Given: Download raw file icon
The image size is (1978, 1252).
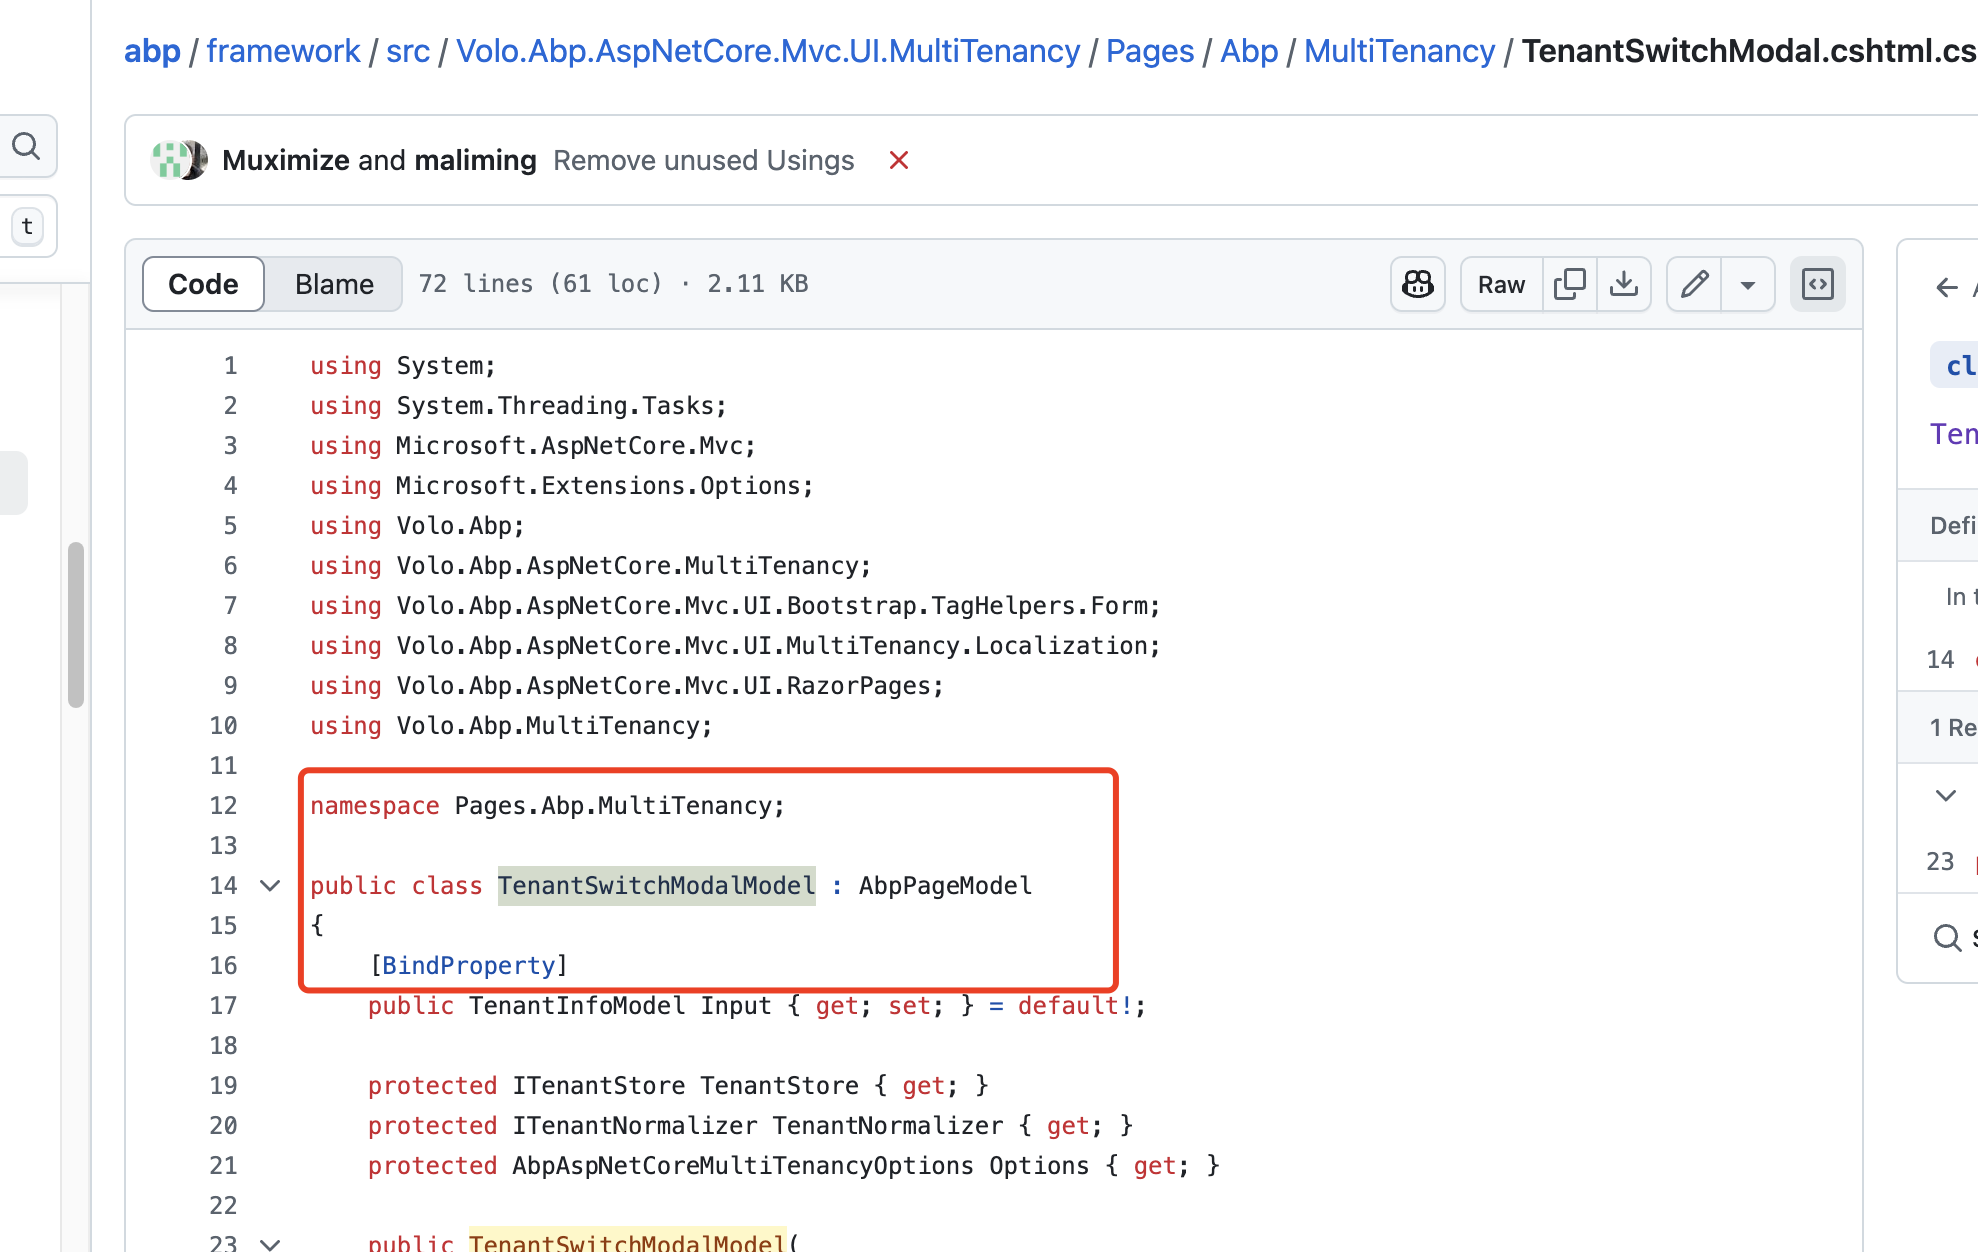Looking at the screenshot, I should tap(1624, 284).
